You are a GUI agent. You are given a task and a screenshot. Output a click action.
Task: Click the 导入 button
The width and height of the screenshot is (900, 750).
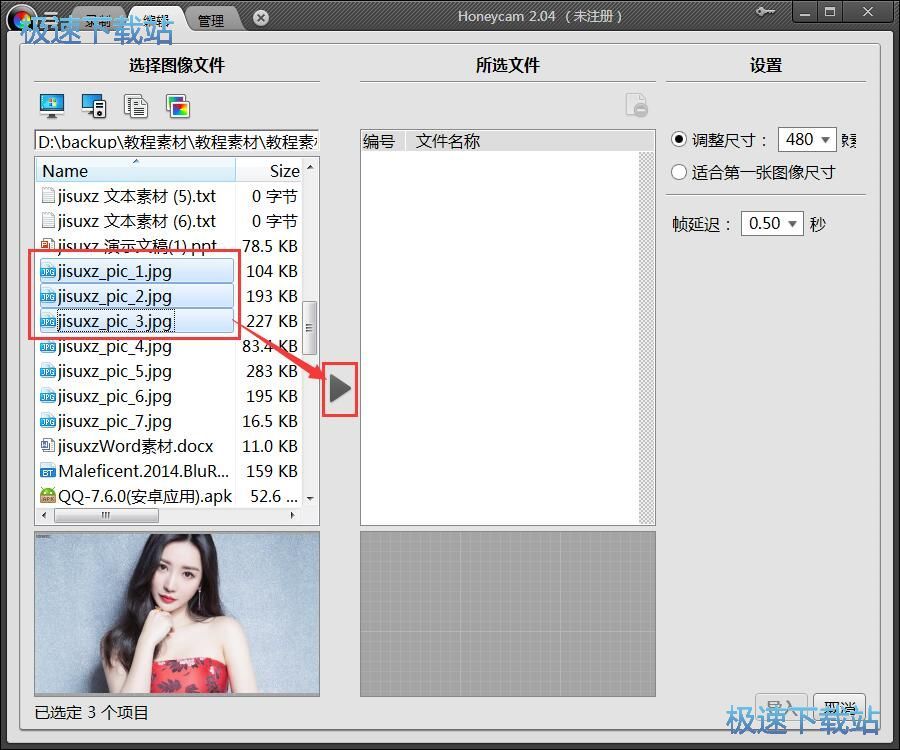click(x=781, y=707)
